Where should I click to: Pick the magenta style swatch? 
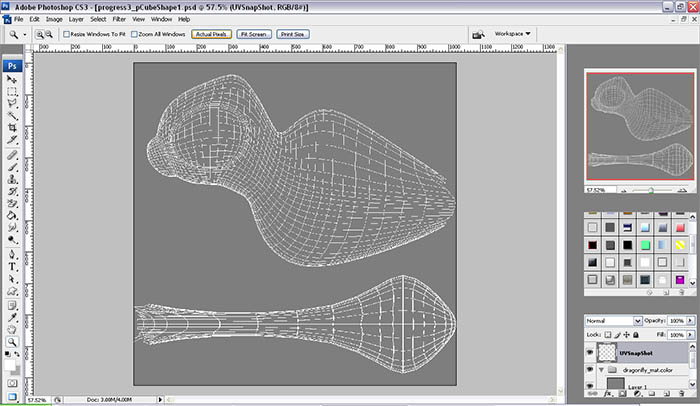tap(680, 280)
